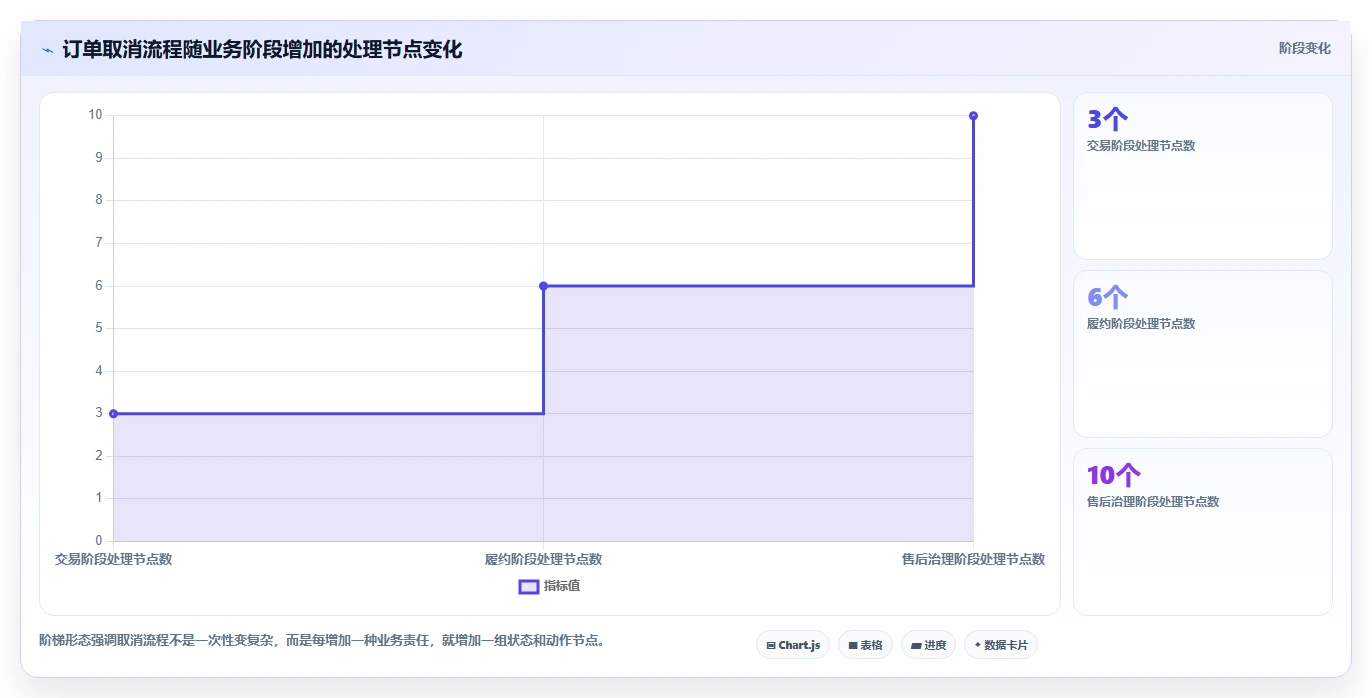Click the x-axis label 履约阶段处理节点数
Image resolution: width=1372 pixels, height=698 pixels.
coord(543,559)
